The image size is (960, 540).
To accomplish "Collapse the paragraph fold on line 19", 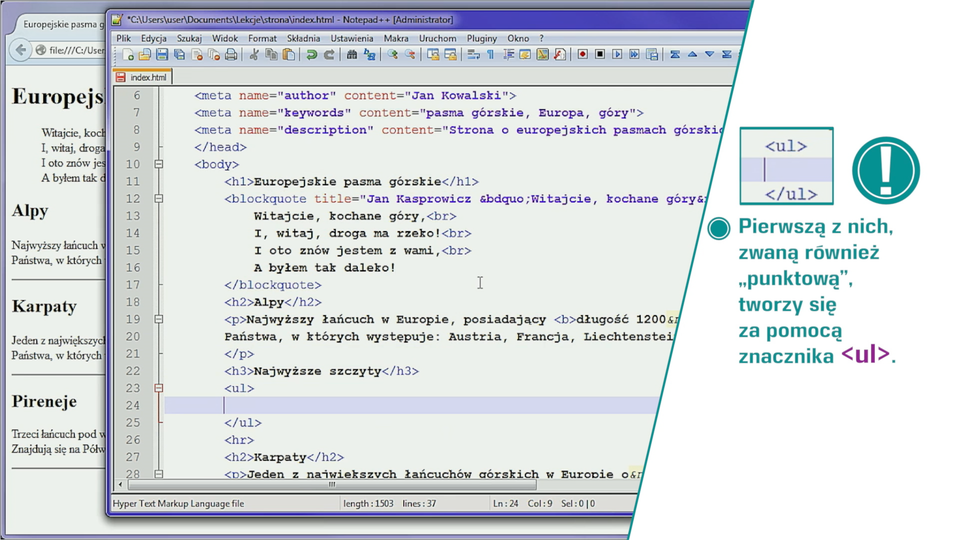I will tap(159, 319).
